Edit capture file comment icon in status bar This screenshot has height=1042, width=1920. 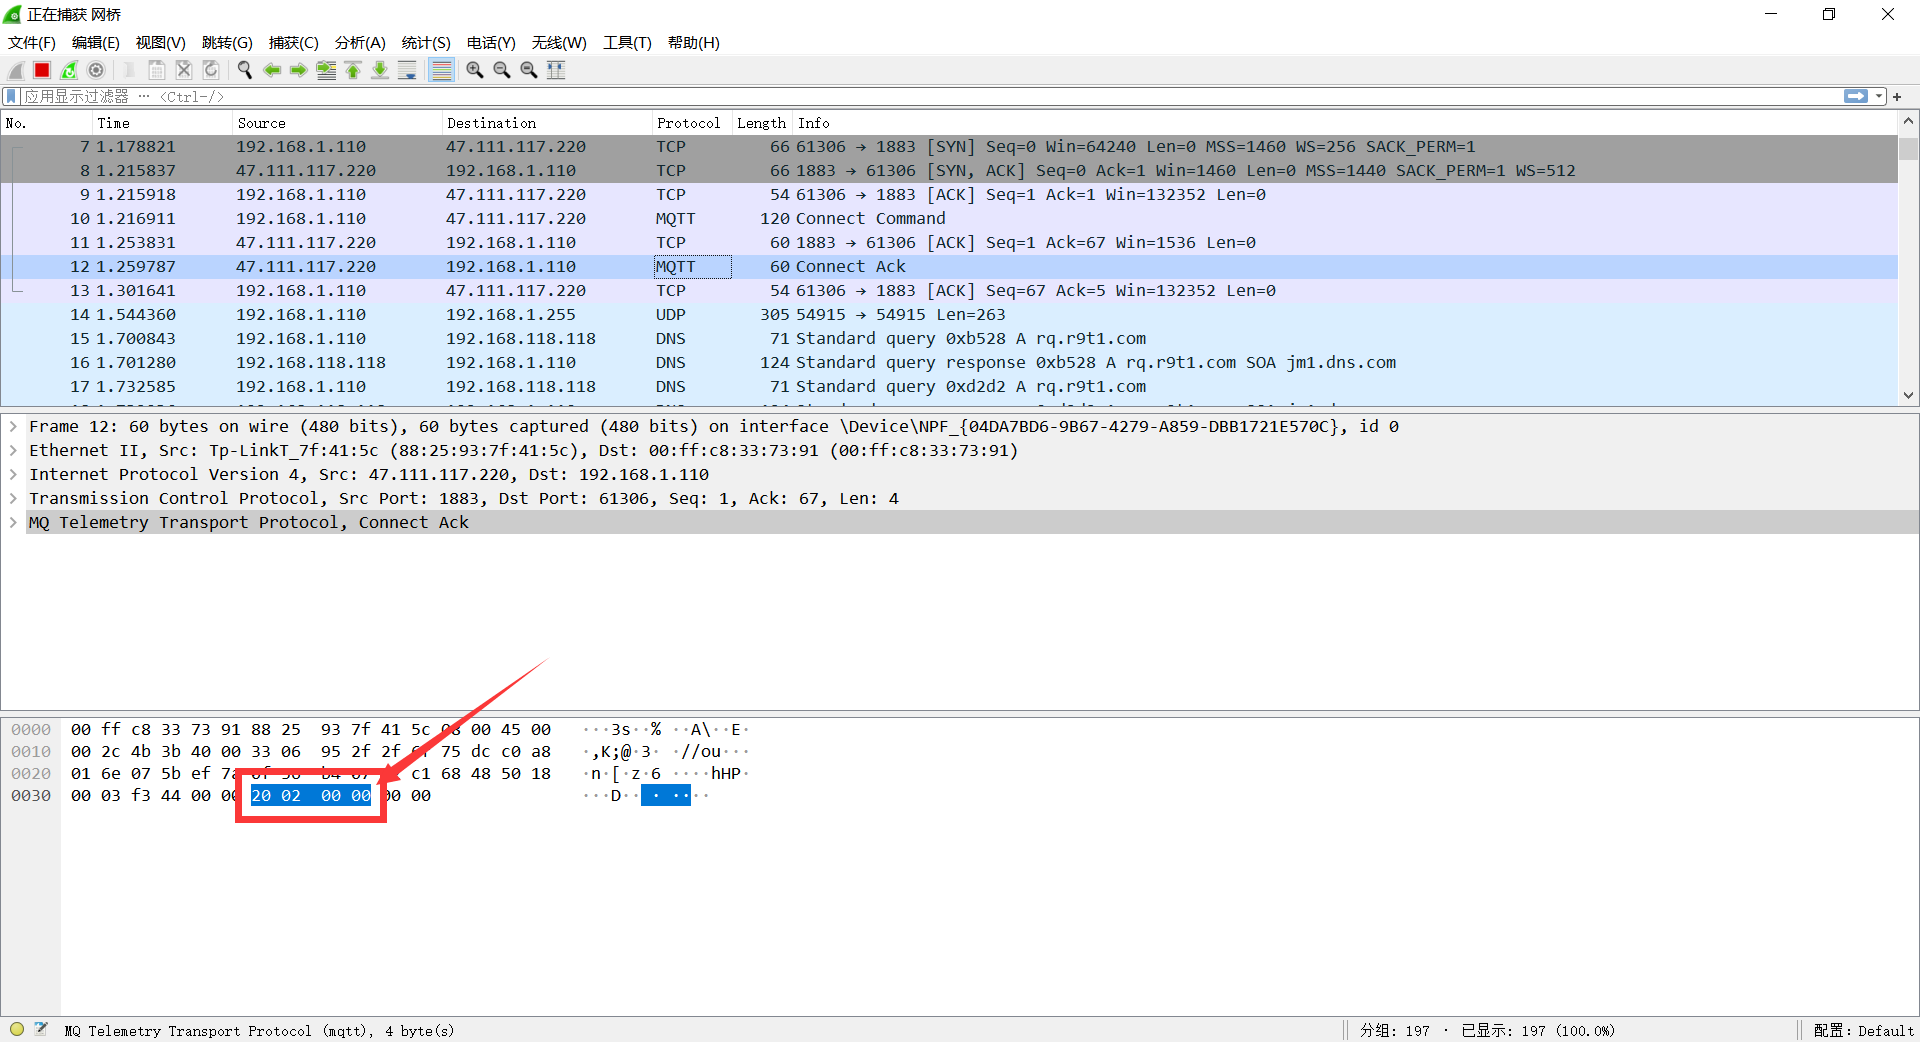click(x=41, y=1029)
